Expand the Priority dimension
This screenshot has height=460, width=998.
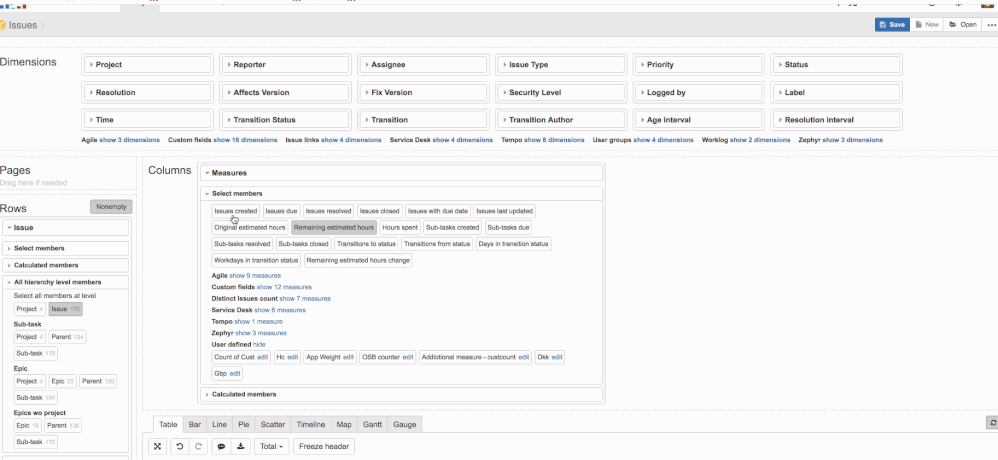(x=699, y=65)
